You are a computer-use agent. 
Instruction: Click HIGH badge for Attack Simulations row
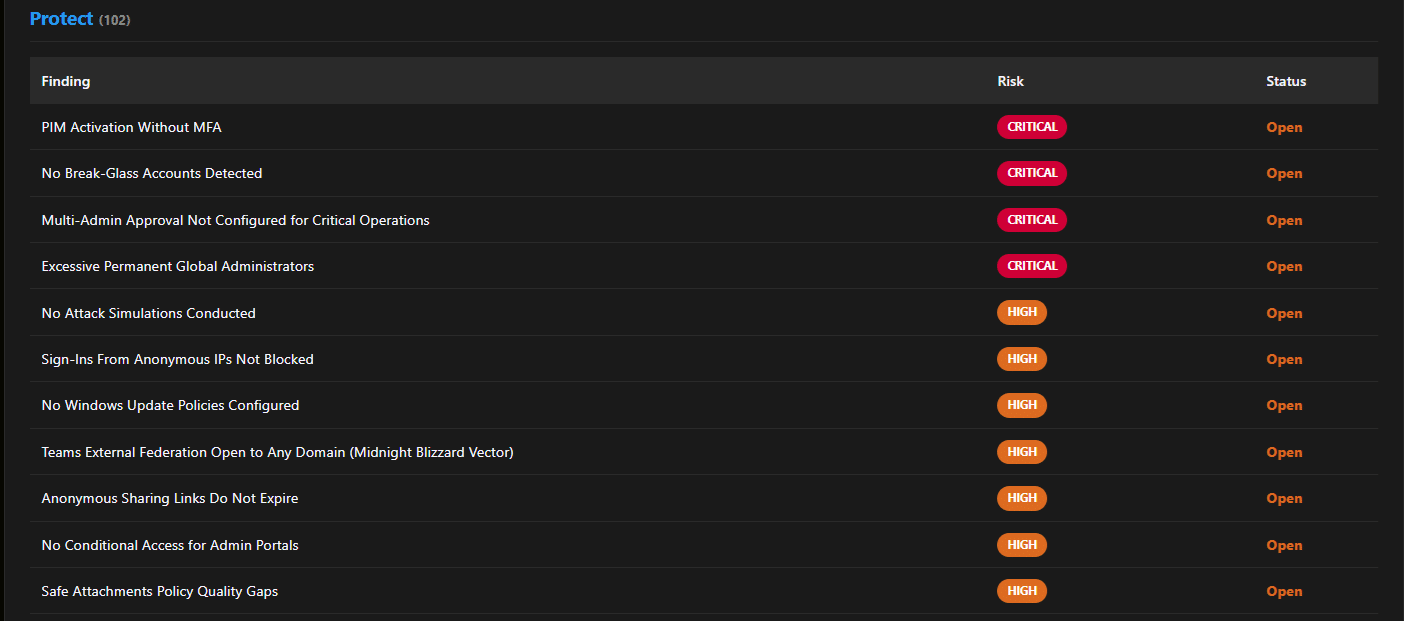click(x=1022, y=313)
